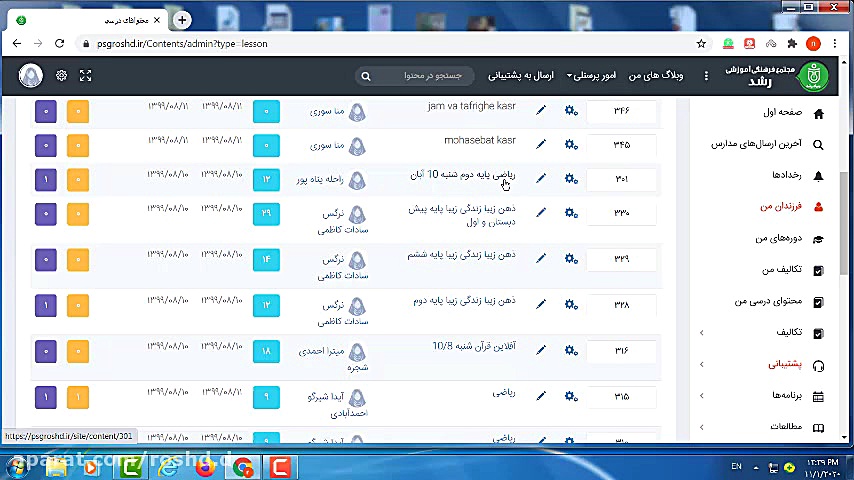The image size is (854, 480).
Task: Click cyan count badge 14 in row 329
Action: coord(266,259)
